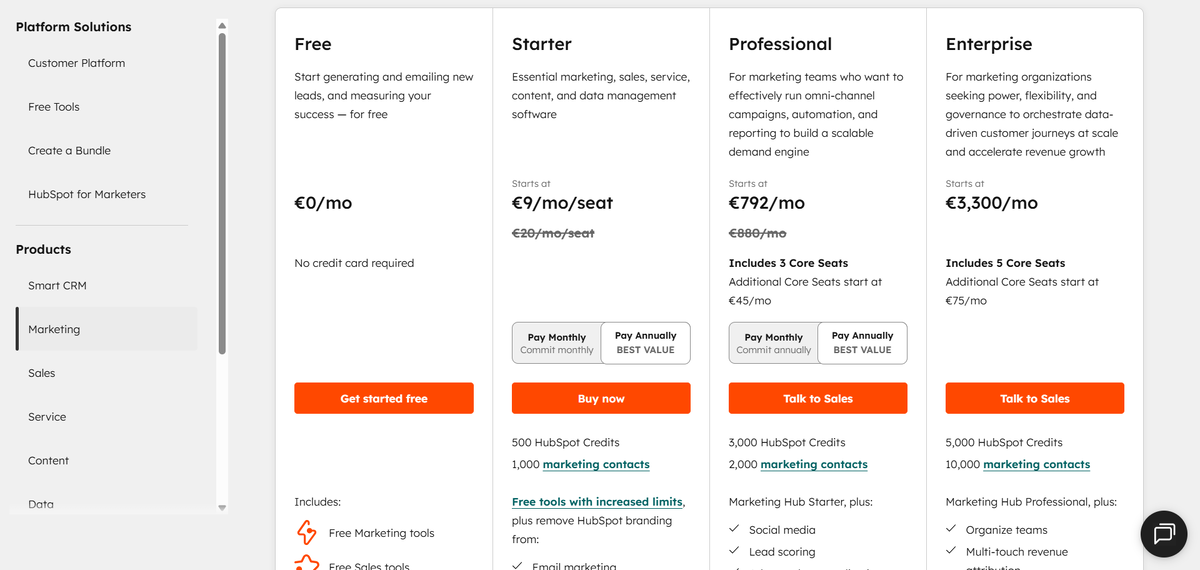Image resolution: width=1200 pixels, height=570 pixels.
Task: Open HubSpot for Marketers sidebar entry
Action: [87, 195]
